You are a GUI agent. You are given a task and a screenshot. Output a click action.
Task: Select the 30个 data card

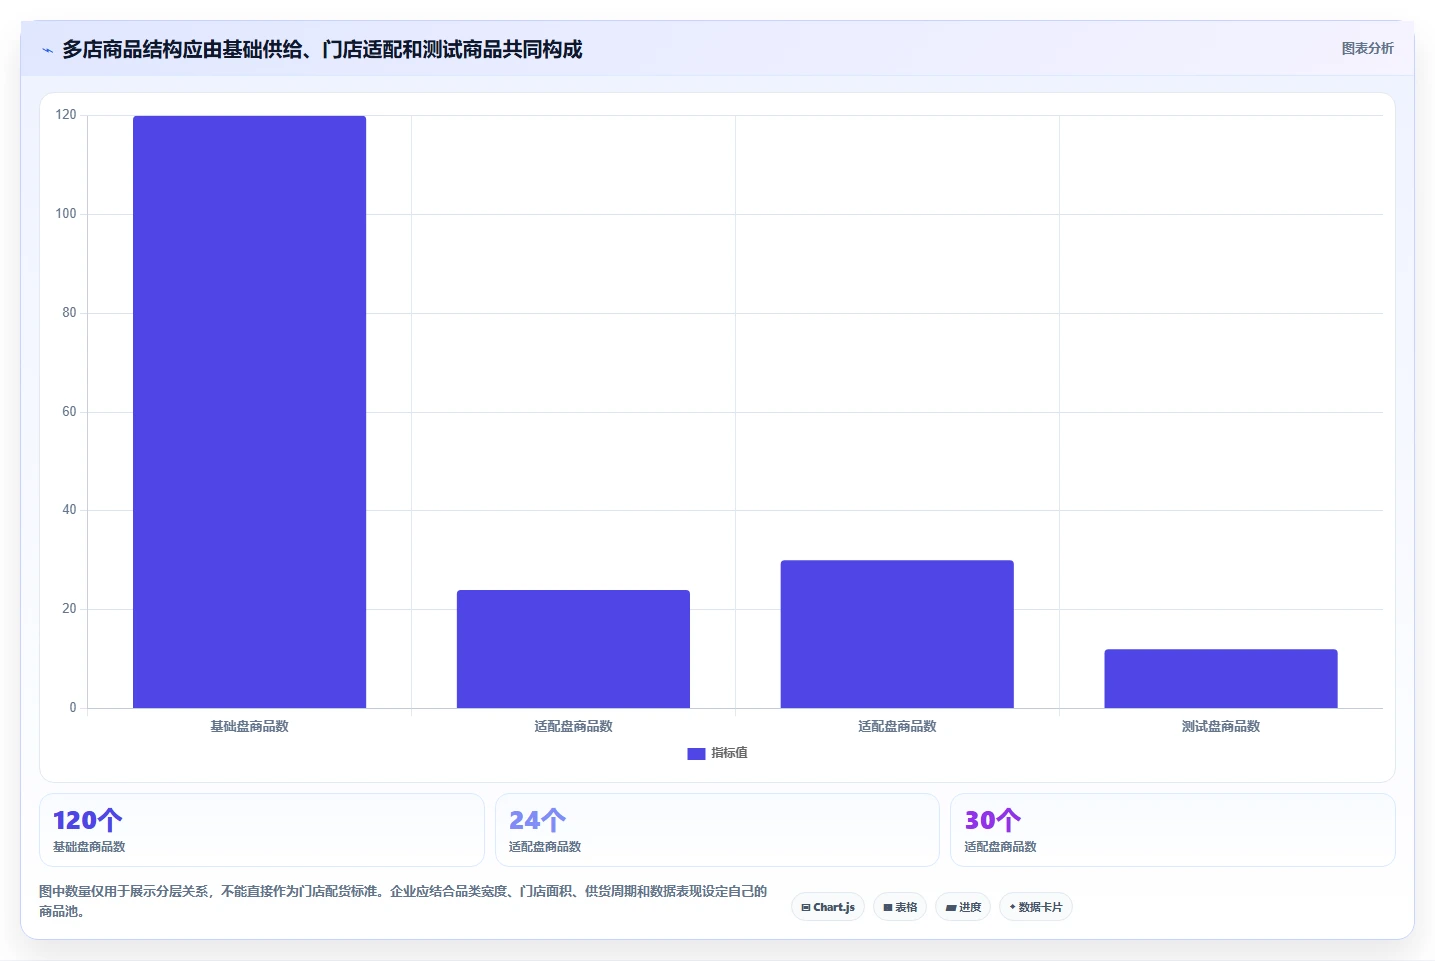(1172, 830)
